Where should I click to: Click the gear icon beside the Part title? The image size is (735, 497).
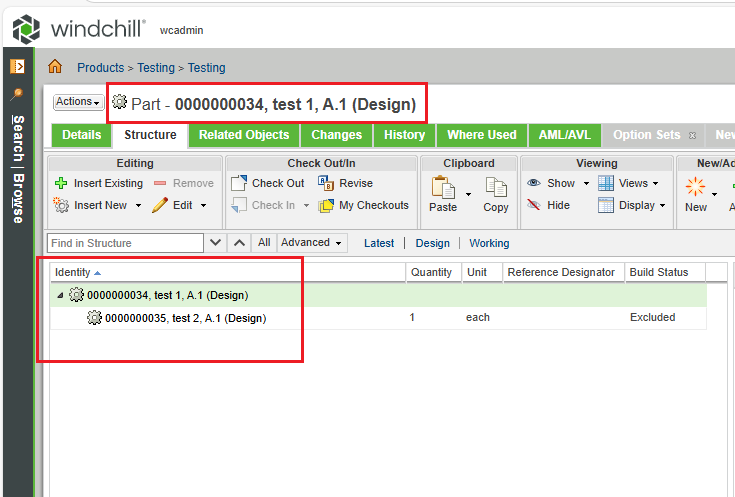pos(120,101)
